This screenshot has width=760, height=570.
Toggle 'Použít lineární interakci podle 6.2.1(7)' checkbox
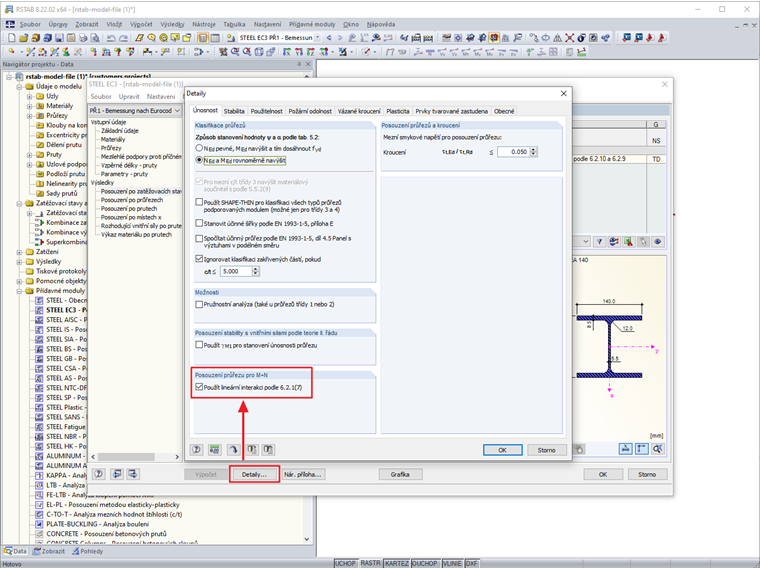[x=199, y=387]
